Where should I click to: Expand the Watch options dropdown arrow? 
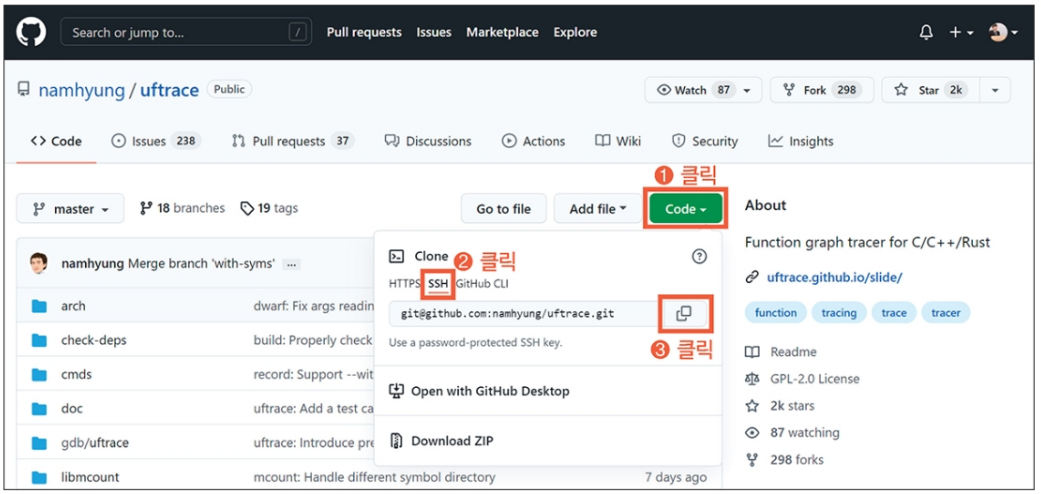click(x=748, y=90)
